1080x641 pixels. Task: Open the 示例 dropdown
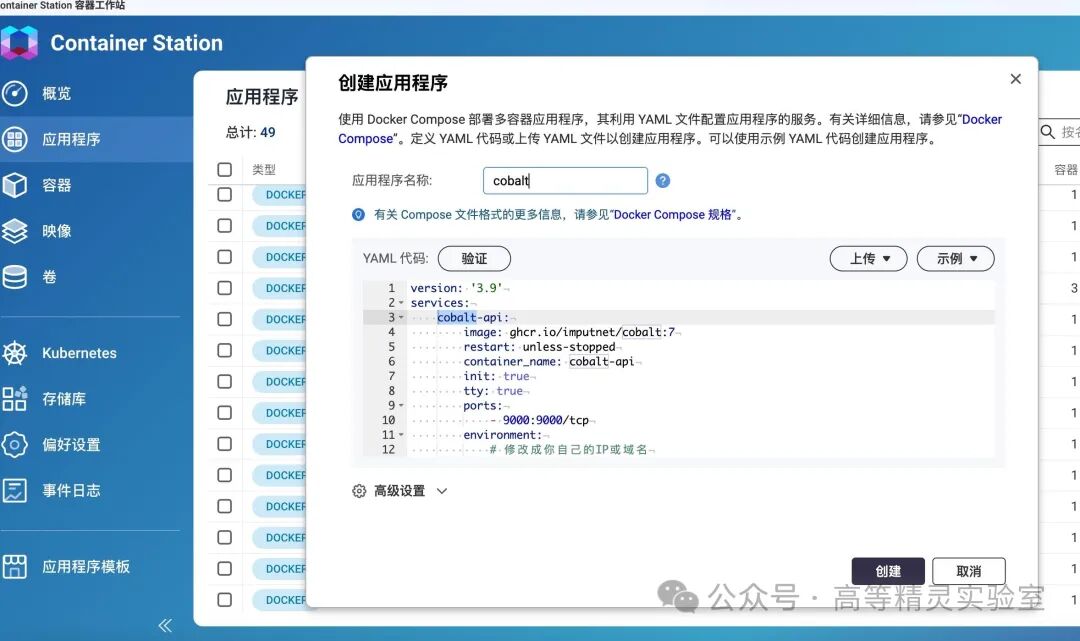tap(956, 259)
